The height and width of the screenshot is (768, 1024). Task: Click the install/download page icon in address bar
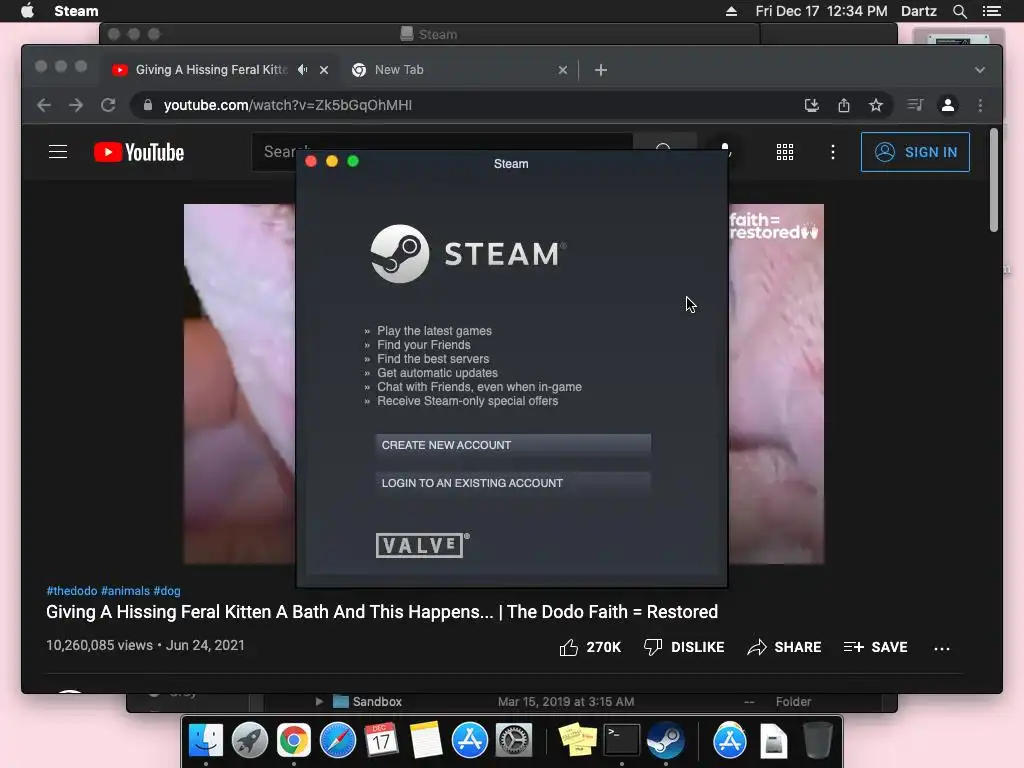click(x=811, y=105)
